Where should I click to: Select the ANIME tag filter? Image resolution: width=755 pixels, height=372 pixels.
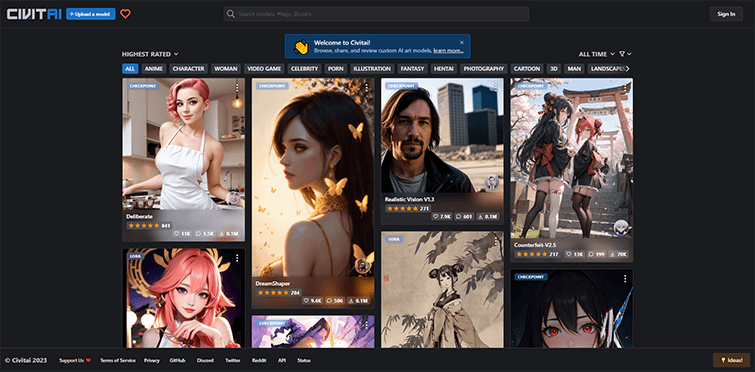point(154,69)
